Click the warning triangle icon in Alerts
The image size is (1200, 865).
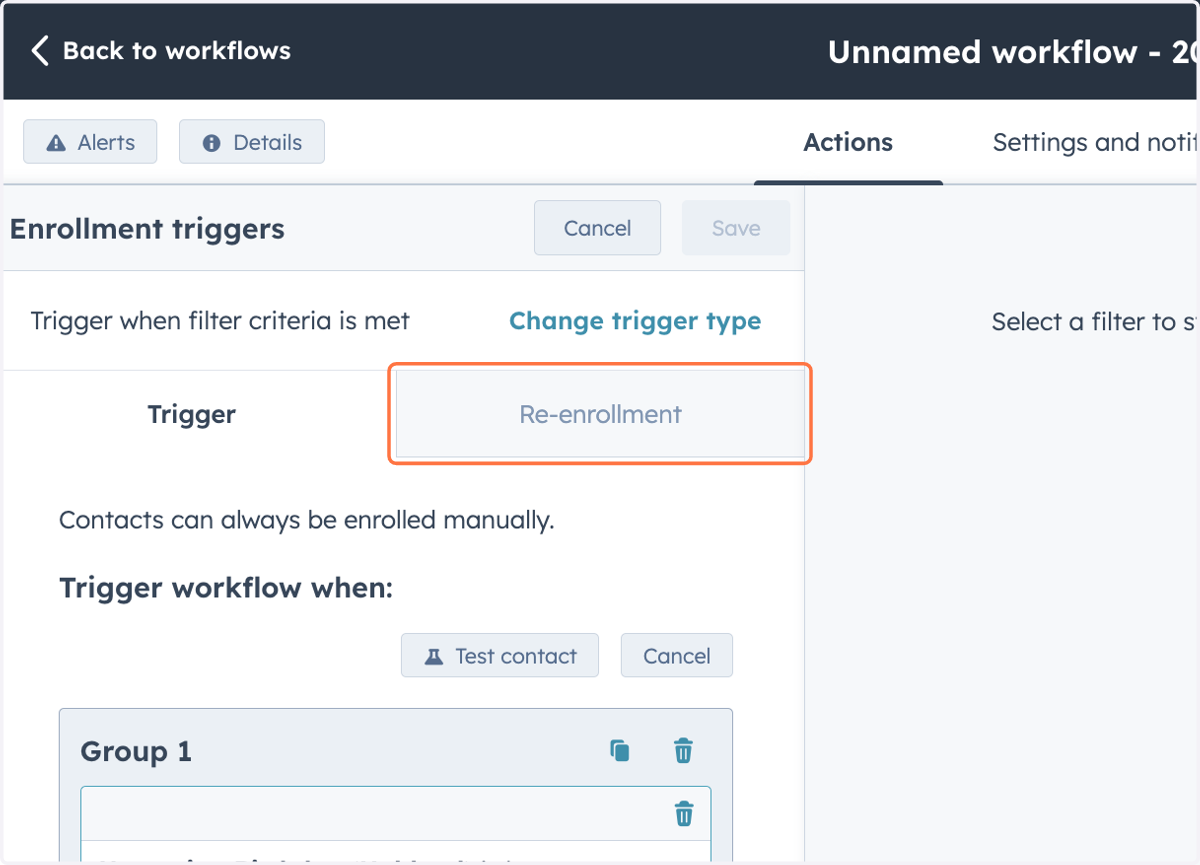57,143
